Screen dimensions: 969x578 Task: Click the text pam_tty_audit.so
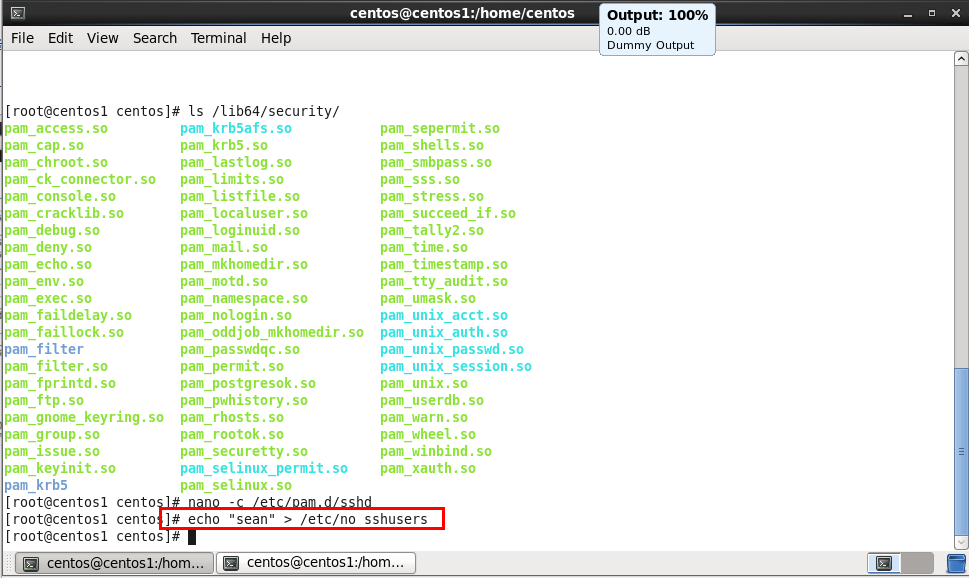click(444, 282)
